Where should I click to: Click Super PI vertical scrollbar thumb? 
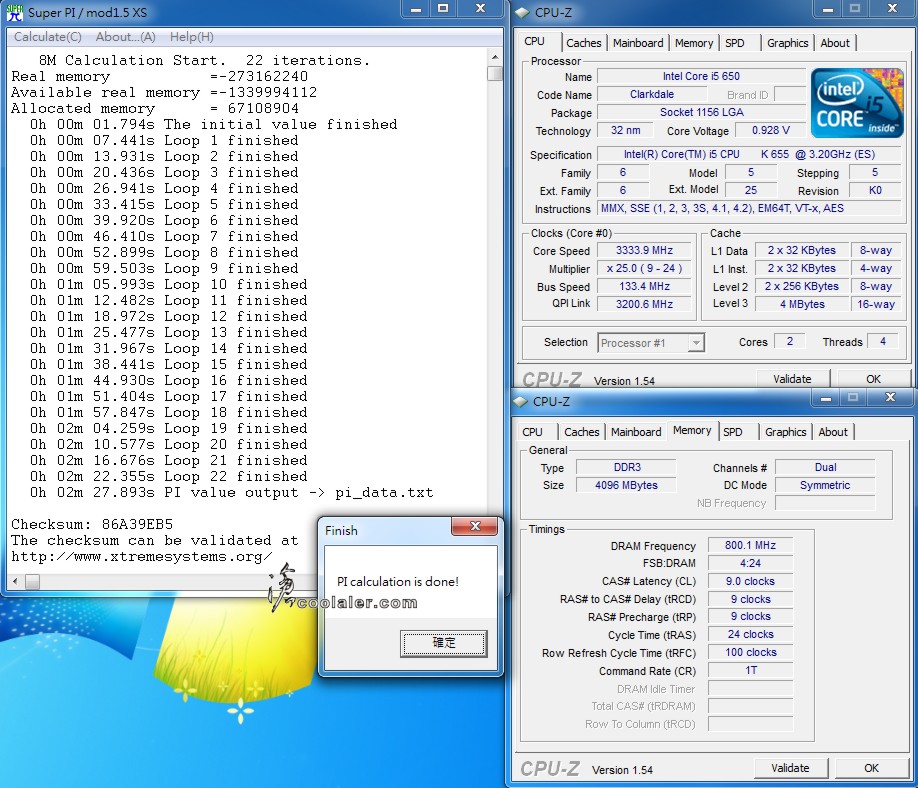coord(495,73)
